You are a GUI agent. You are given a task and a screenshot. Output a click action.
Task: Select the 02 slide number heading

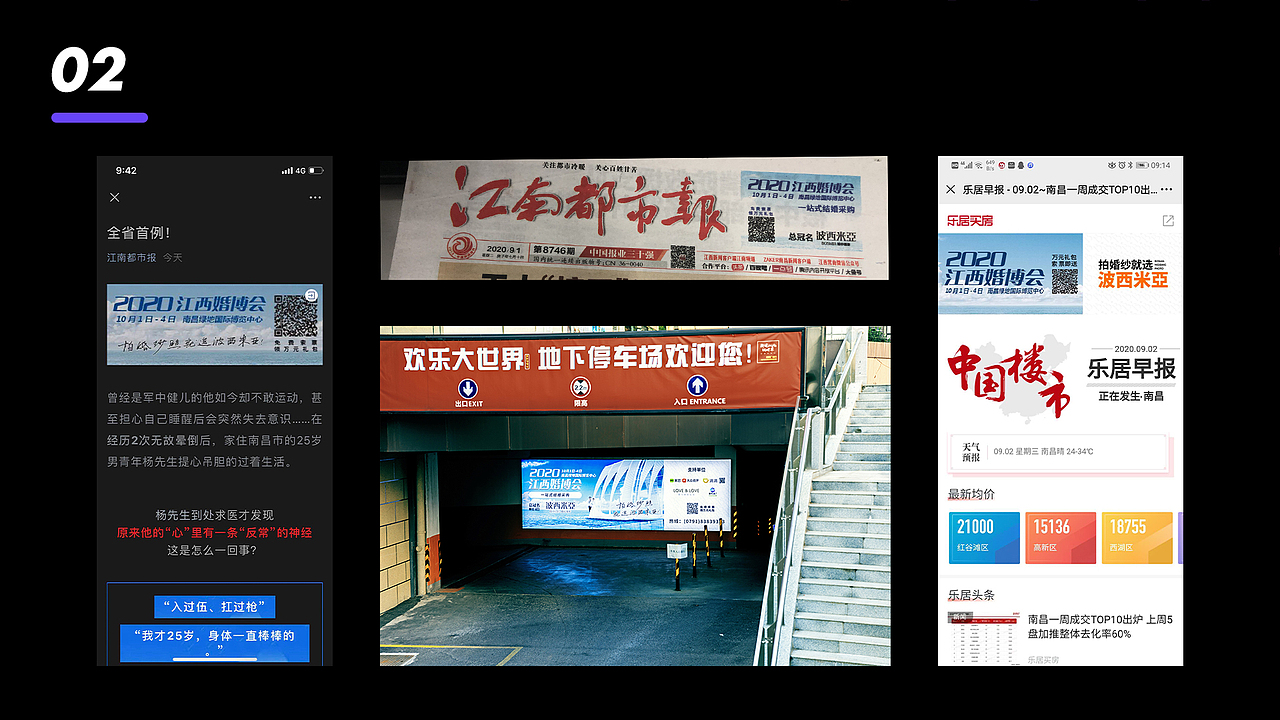click(89, 71)
